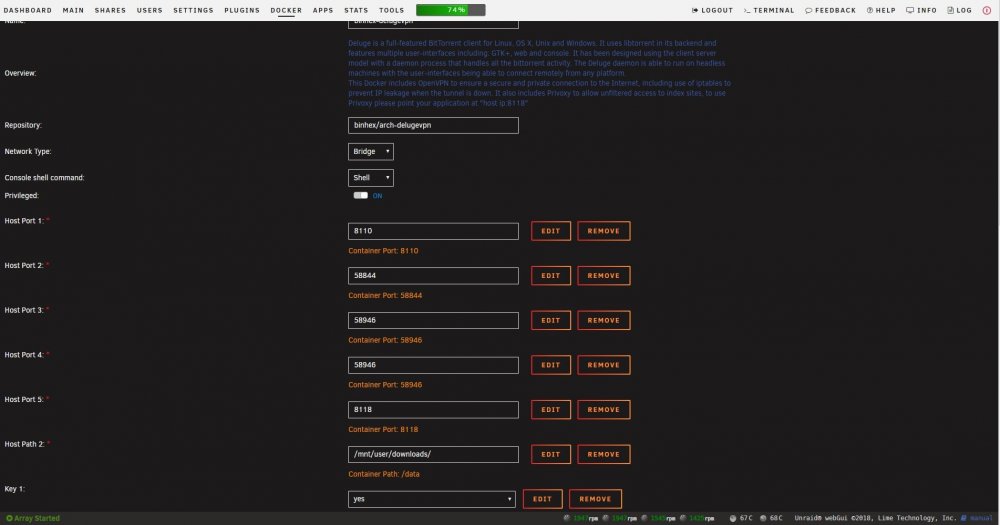Edit Host Port 3 mapping
Image resolution: width=1000 pixels, height=525 pixels.
click(550, 320)
